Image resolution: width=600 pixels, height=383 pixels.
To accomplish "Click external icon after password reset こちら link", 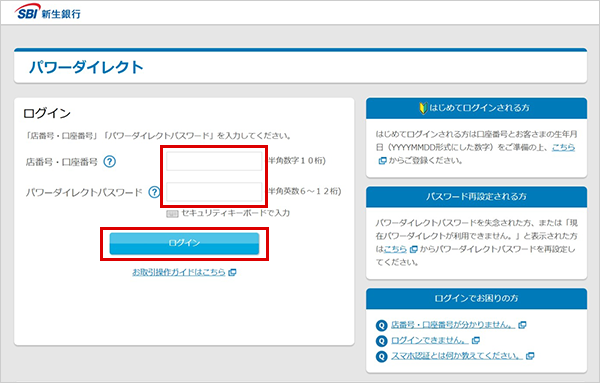I will point(413,249).
